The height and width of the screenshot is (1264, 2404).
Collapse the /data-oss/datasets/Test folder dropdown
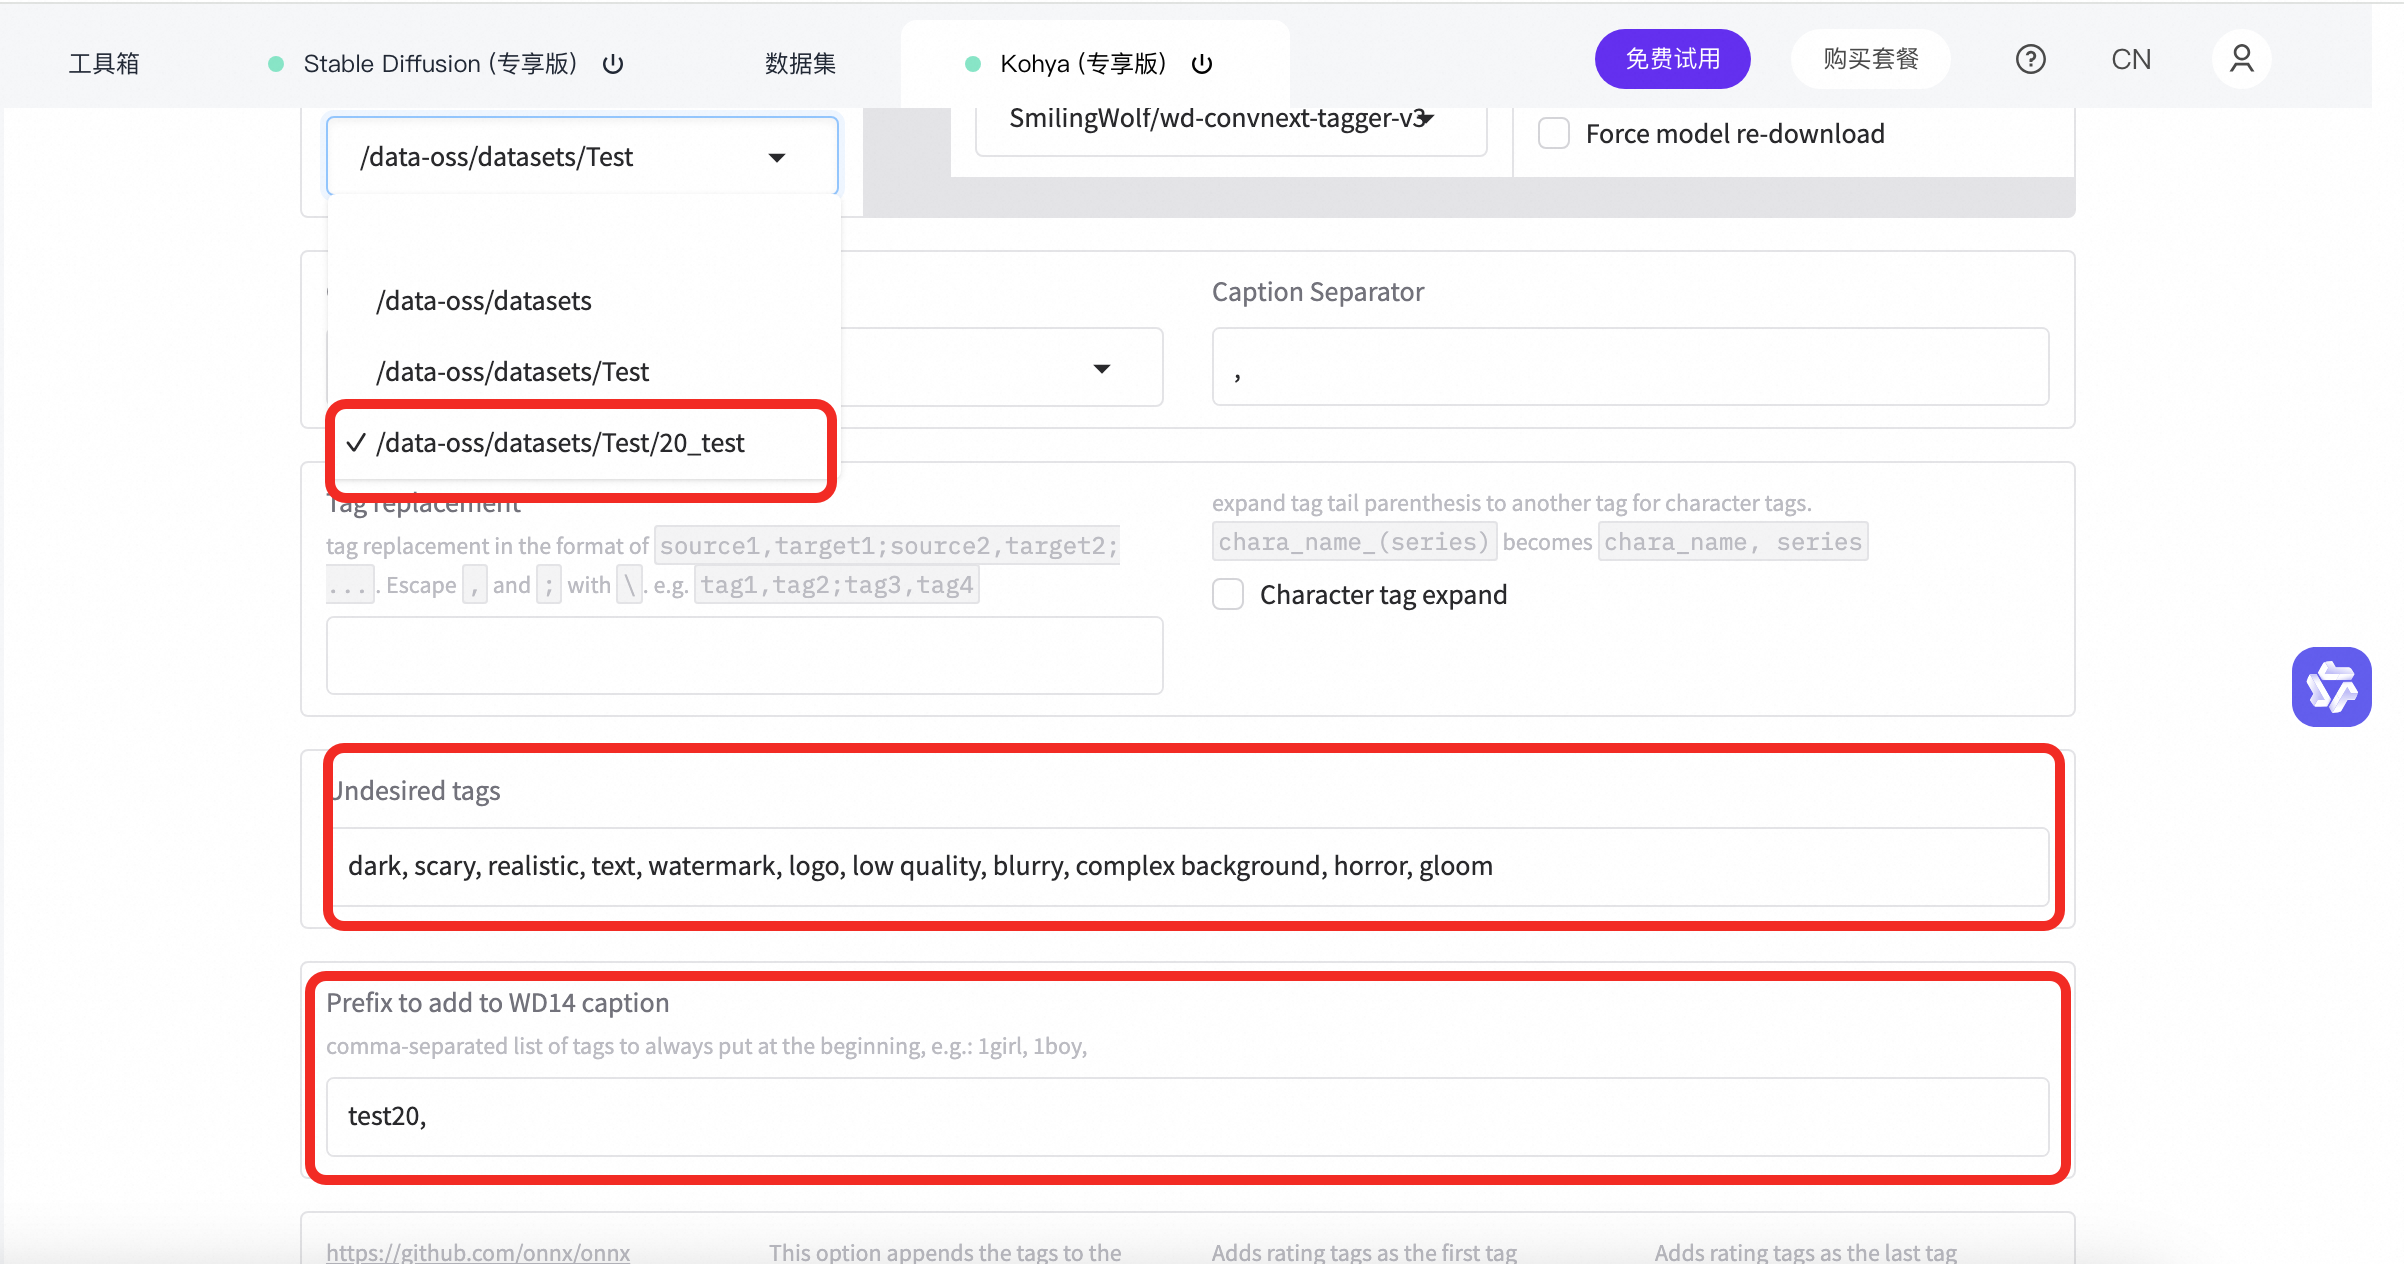click(777, 157)
